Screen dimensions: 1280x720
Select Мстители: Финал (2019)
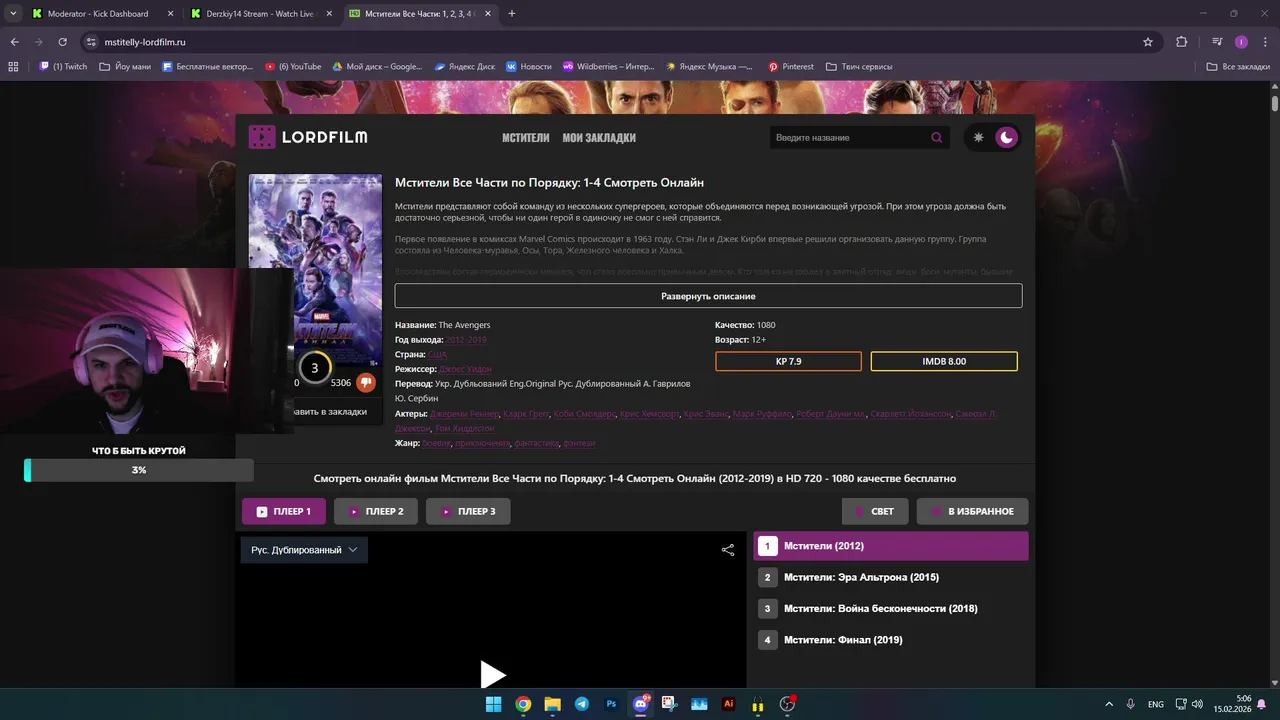coord(891,639)
